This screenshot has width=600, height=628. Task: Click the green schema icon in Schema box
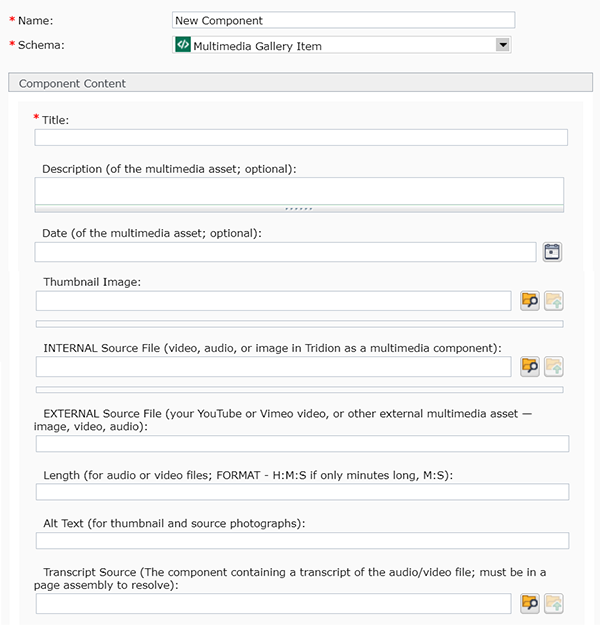pyautogui.click(x=182, y=45)
